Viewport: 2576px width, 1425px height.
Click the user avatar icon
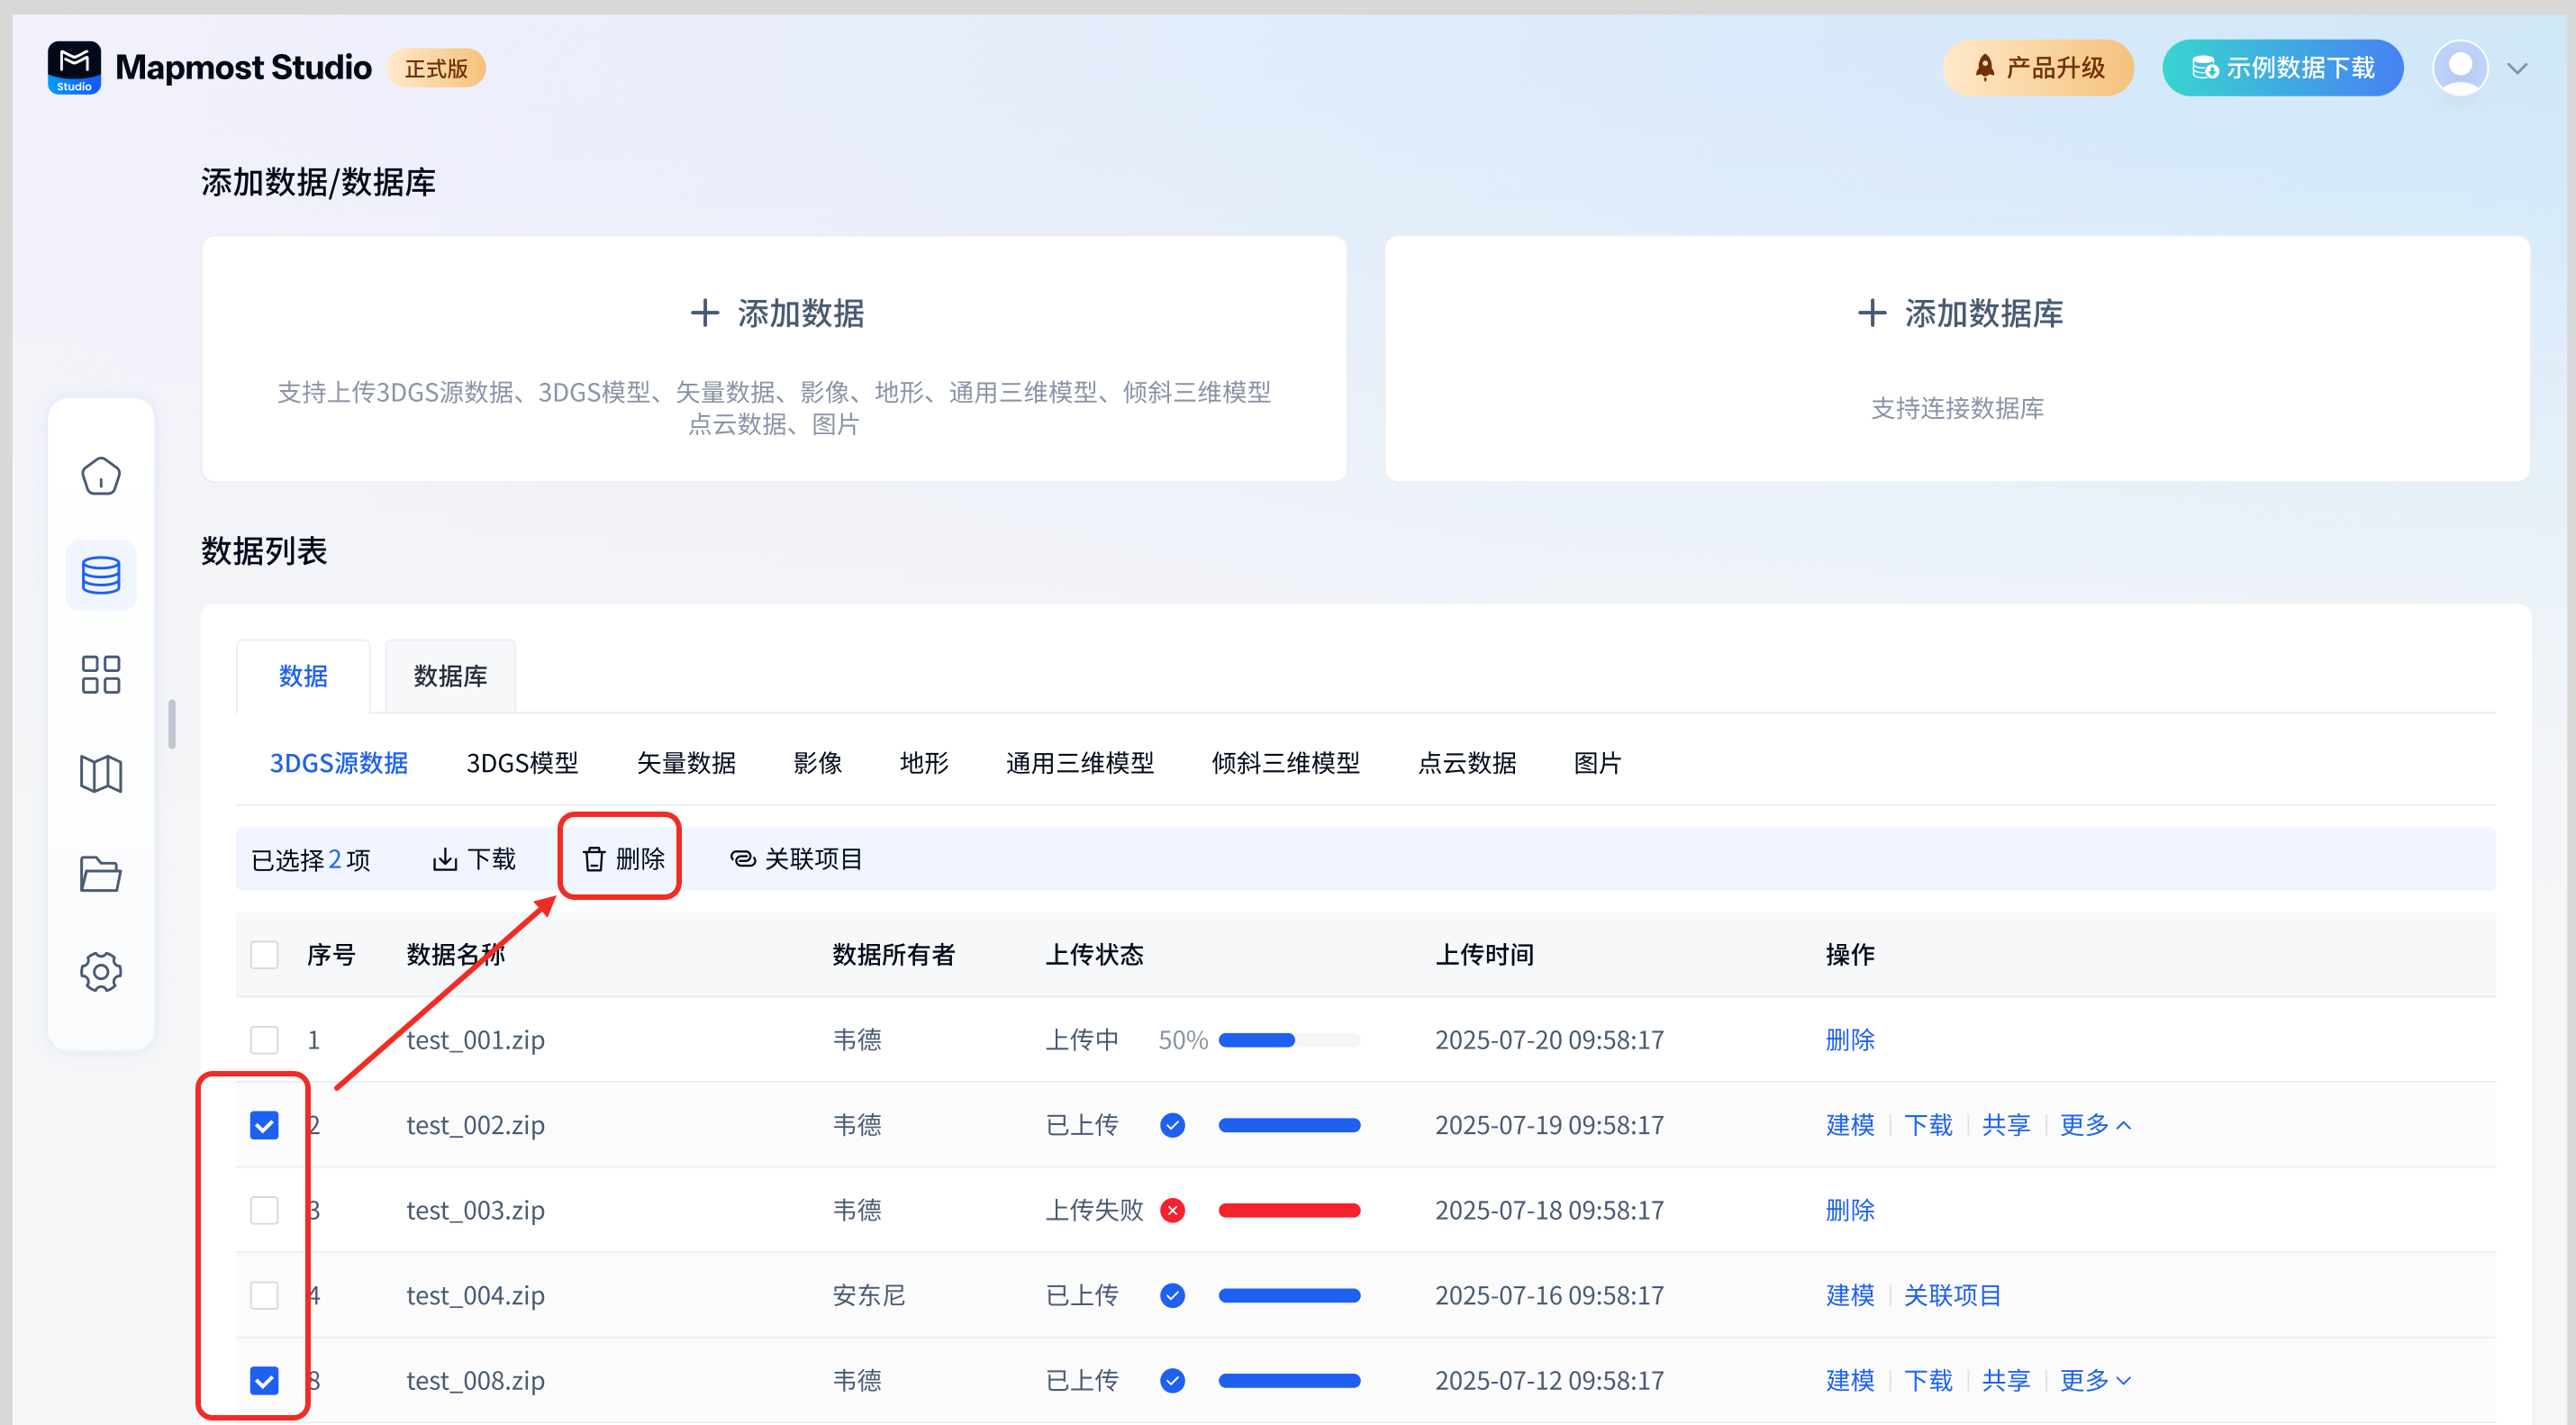click(x=2460, y=68)
